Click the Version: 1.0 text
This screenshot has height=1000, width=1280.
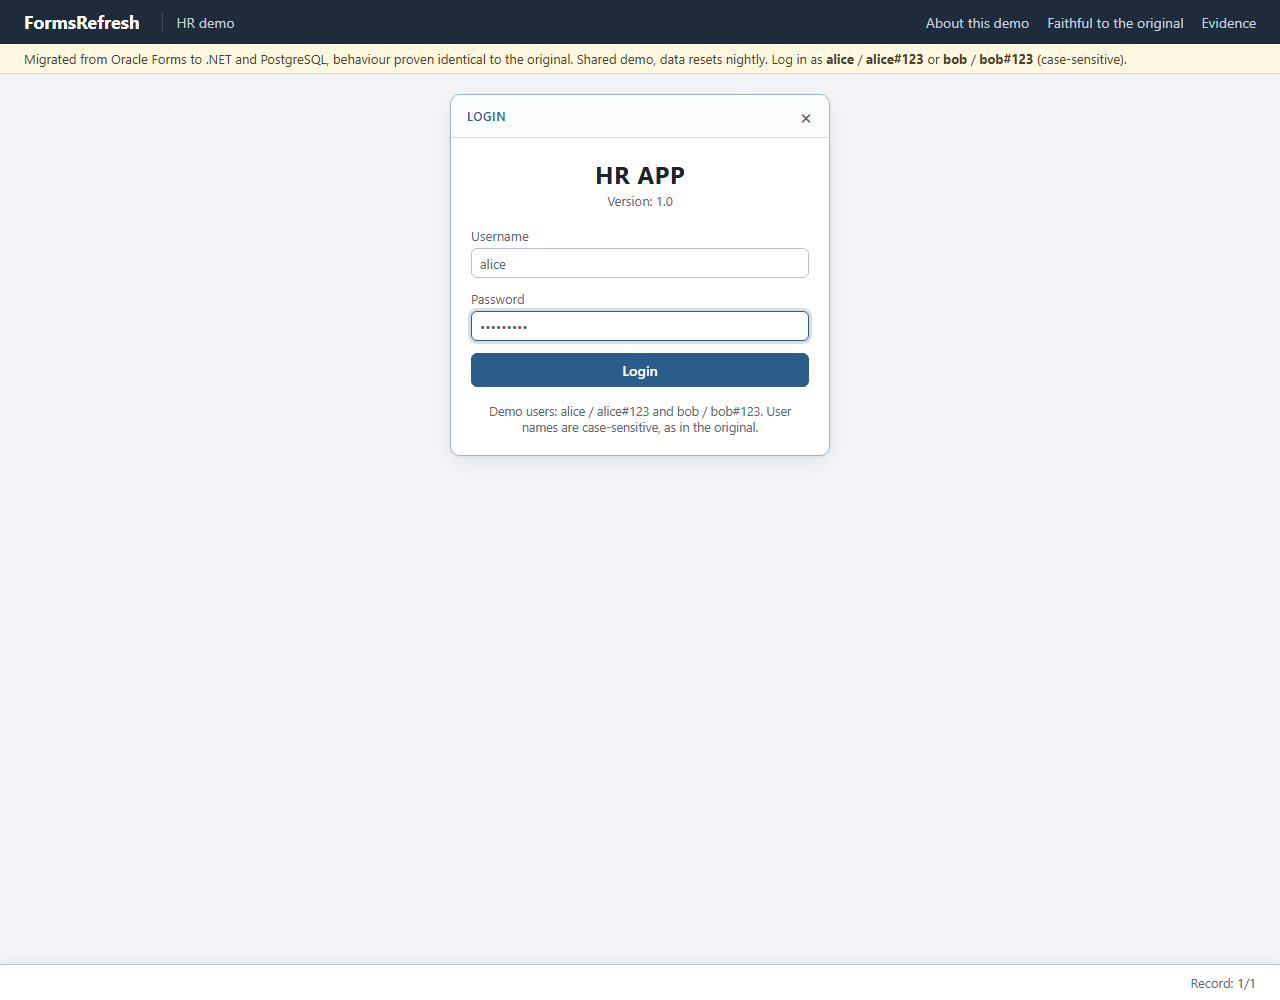point(640,202)
